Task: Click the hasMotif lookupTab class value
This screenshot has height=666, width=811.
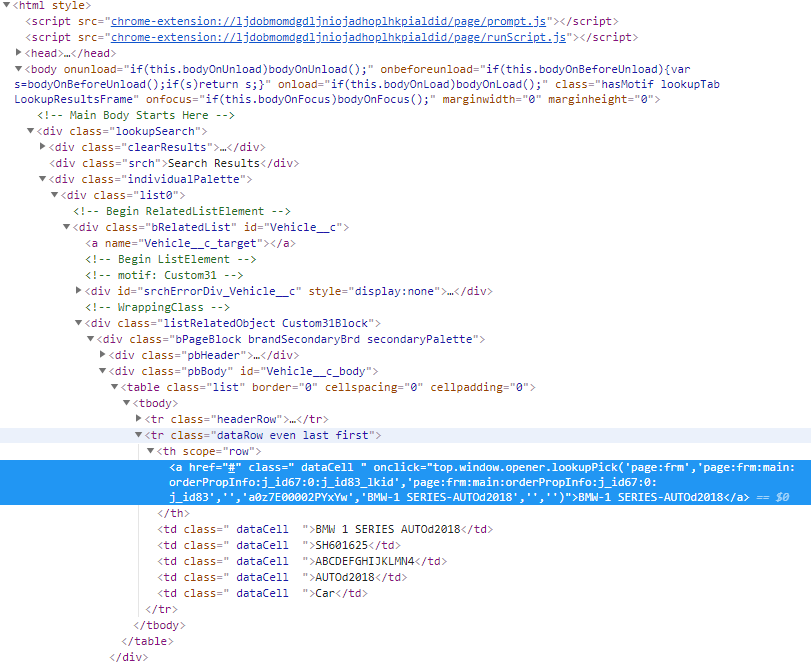Action: [660, 84]
